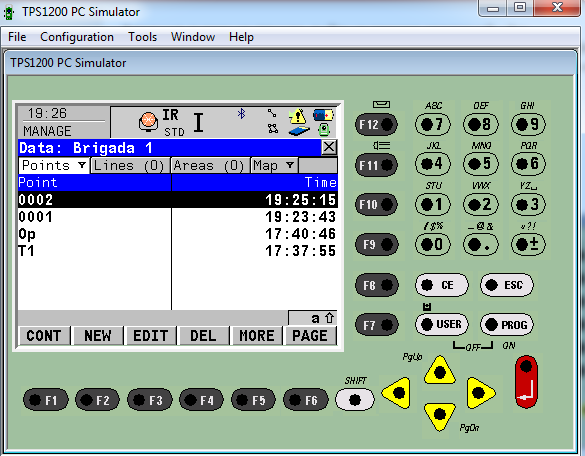585x456 pixels.
Task: Click the decimal point key
Action: (x=481, y=244)
